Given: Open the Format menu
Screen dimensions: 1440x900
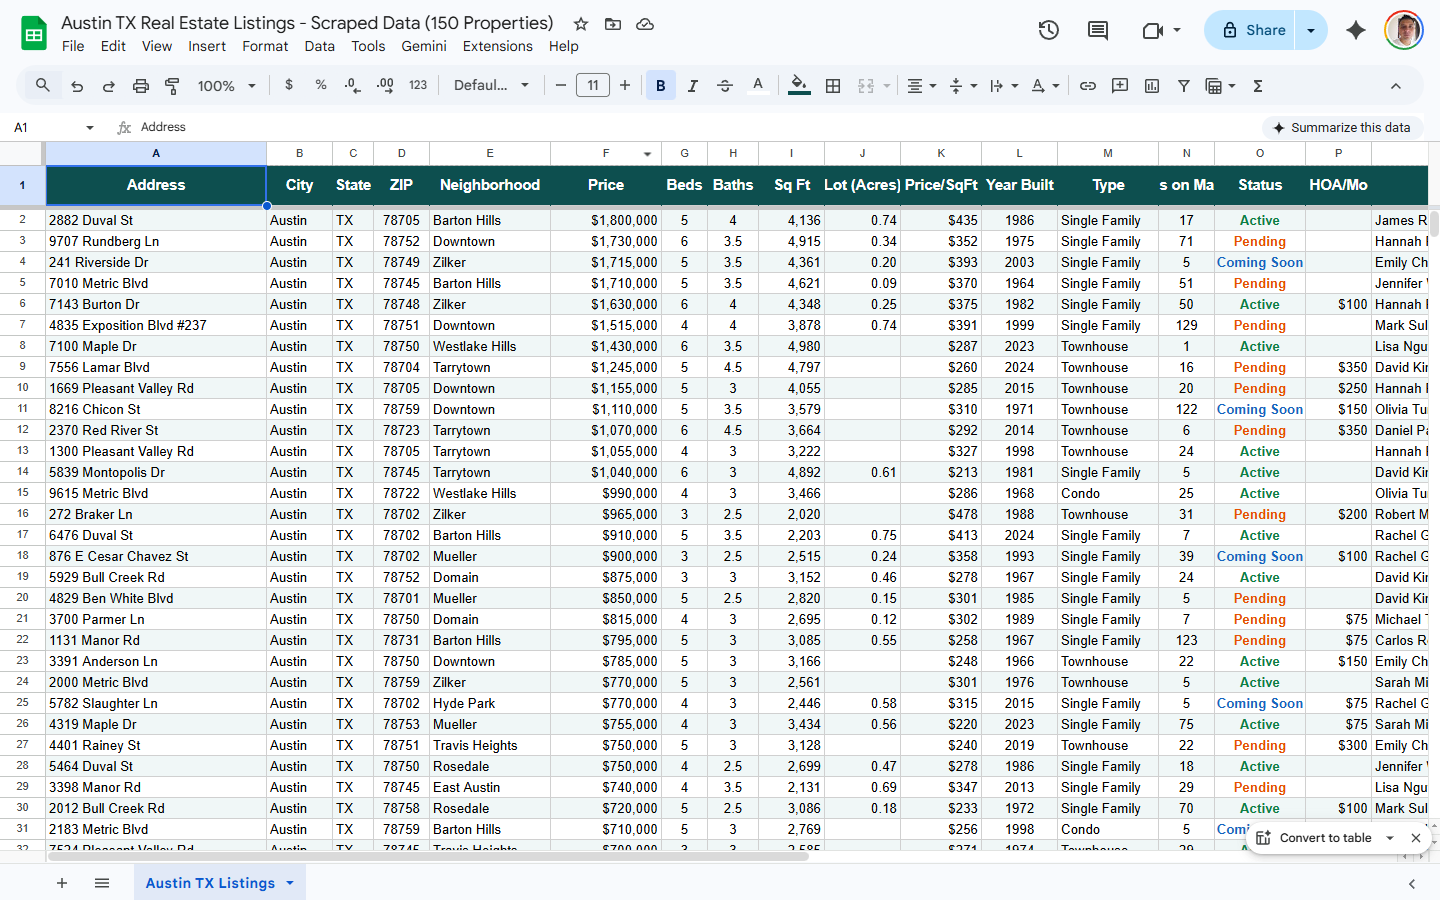Looking at the screenshot, I should (265, 46).
